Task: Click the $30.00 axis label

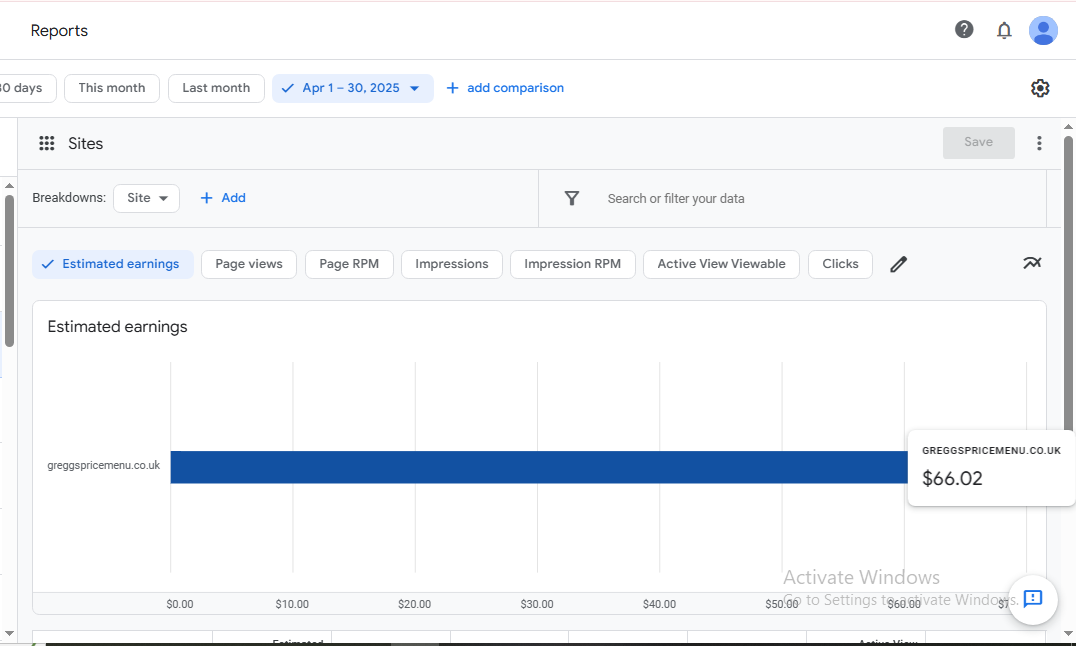Action: (537, 604)
